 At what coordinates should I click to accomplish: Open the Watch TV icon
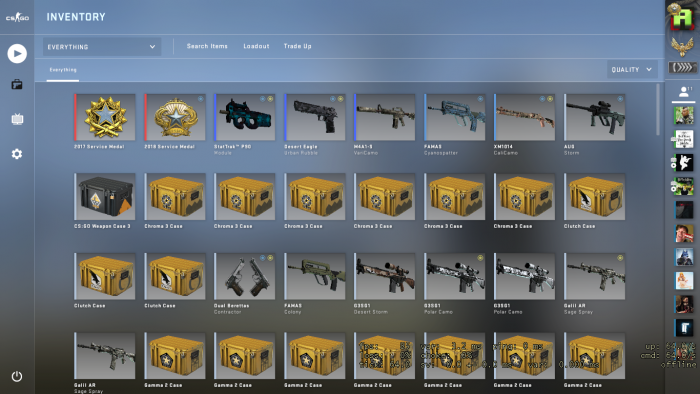click(x=17, y=119)
